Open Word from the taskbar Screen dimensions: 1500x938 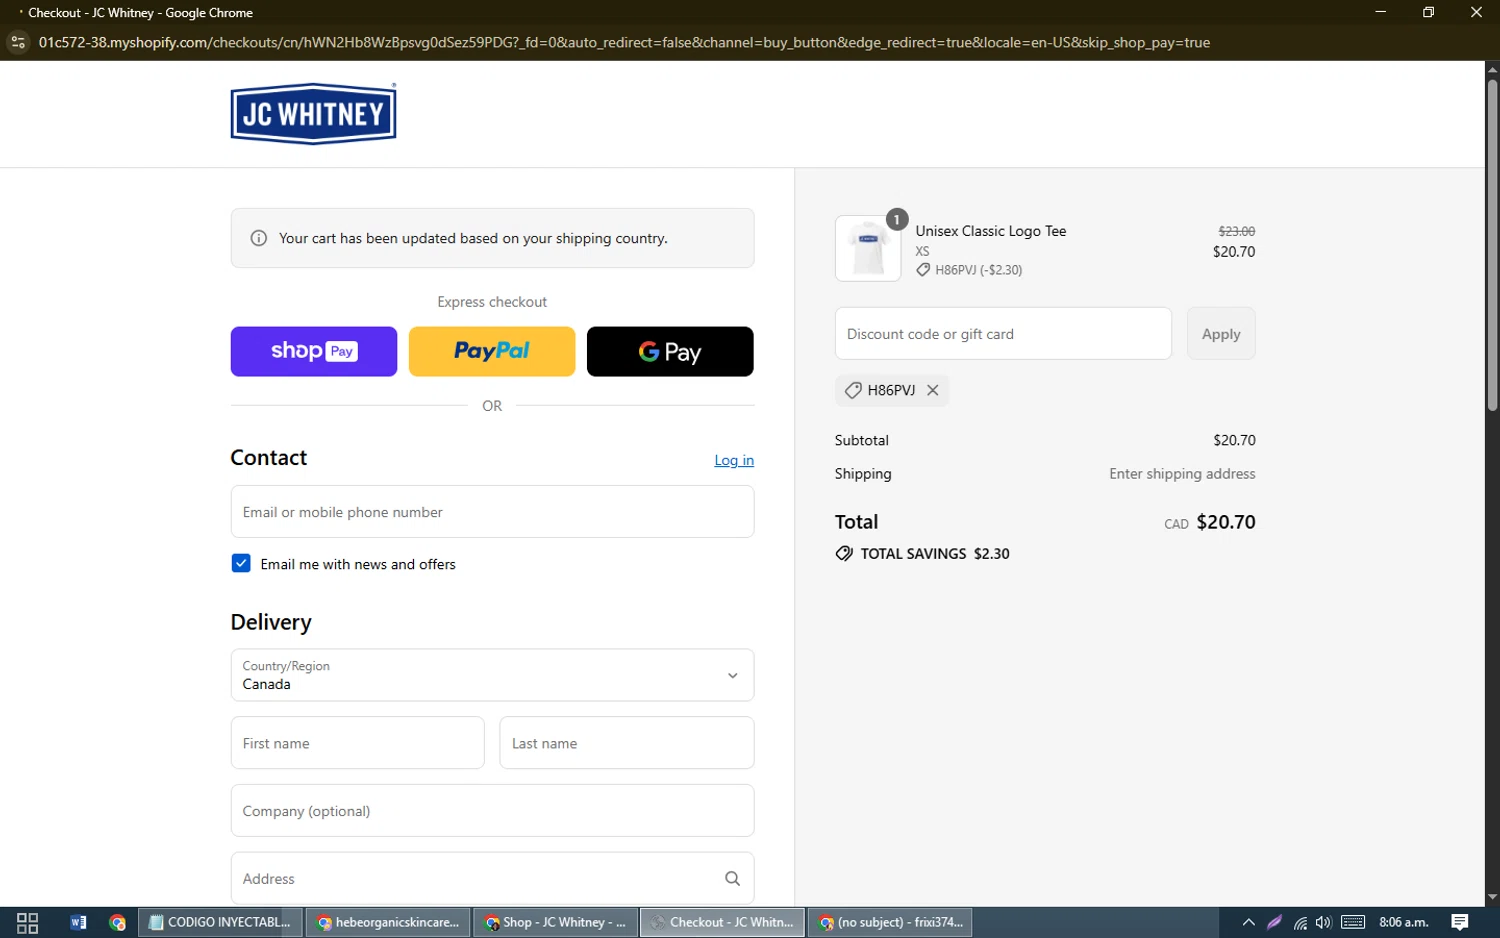click(x=78, y=922)
